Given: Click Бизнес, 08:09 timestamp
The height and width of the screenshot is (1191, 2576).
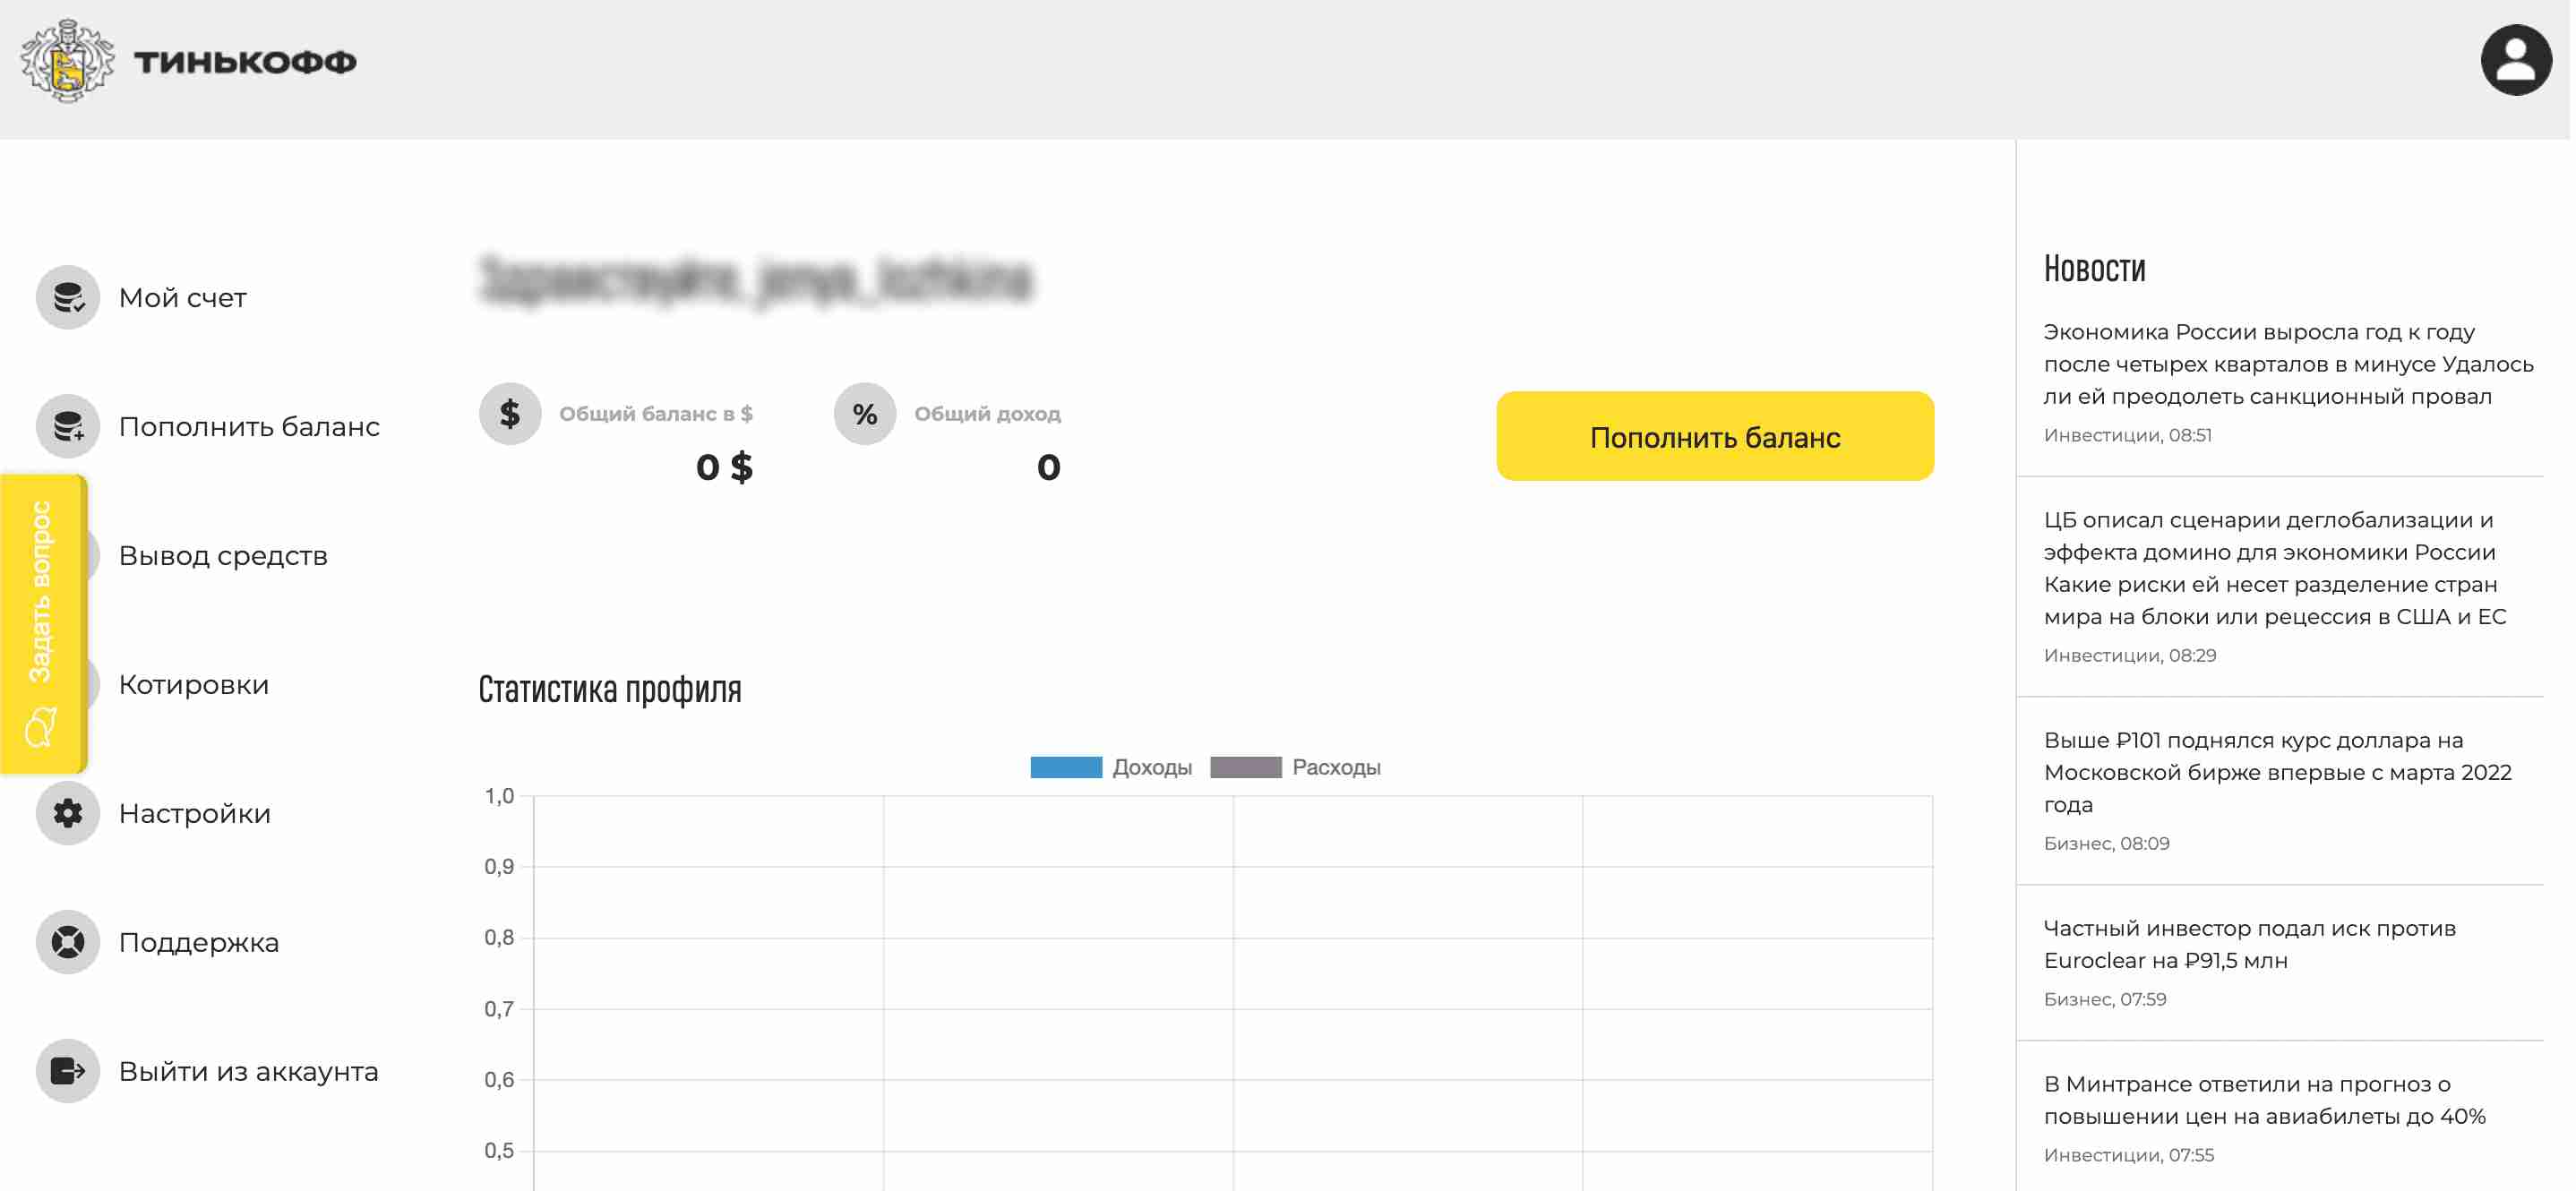Looking at the screenshot, I should [2106, 843].
